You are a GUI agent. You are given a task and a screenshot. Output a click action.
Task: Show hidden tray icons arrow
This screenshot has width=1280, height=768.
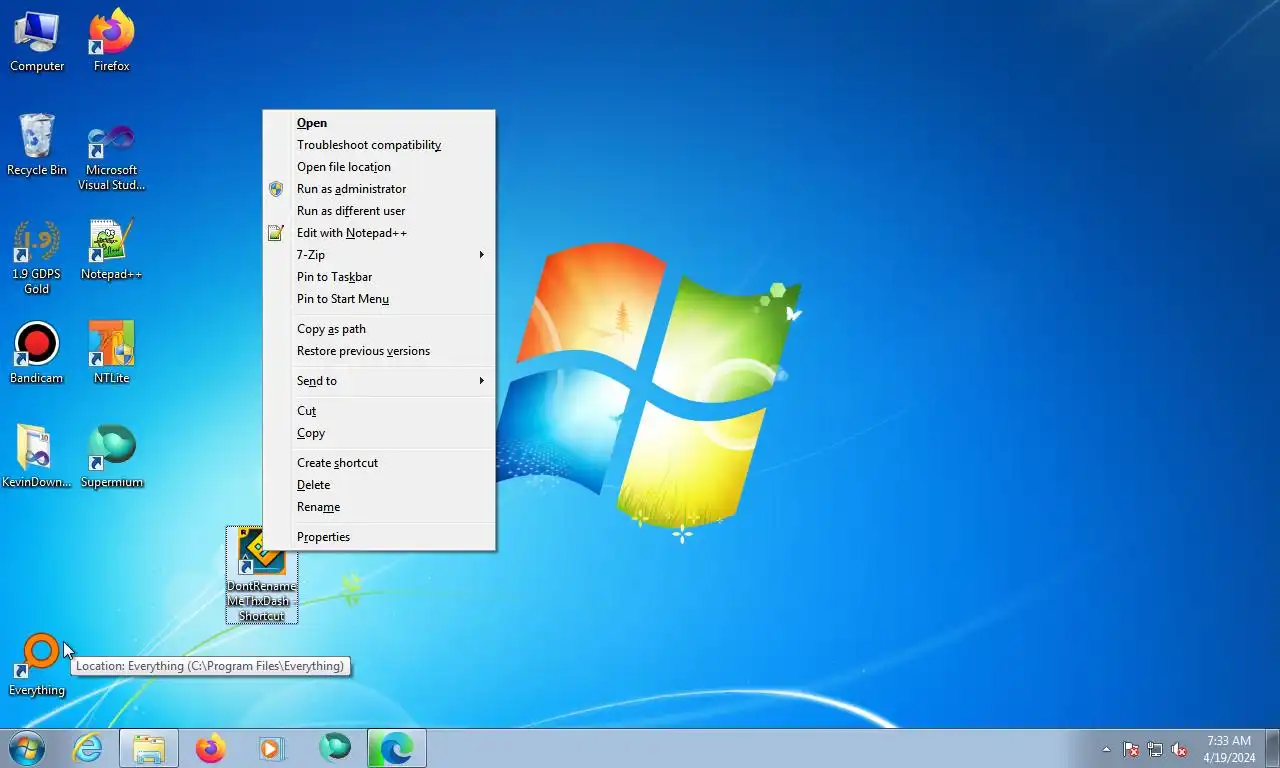[1106, 749]
